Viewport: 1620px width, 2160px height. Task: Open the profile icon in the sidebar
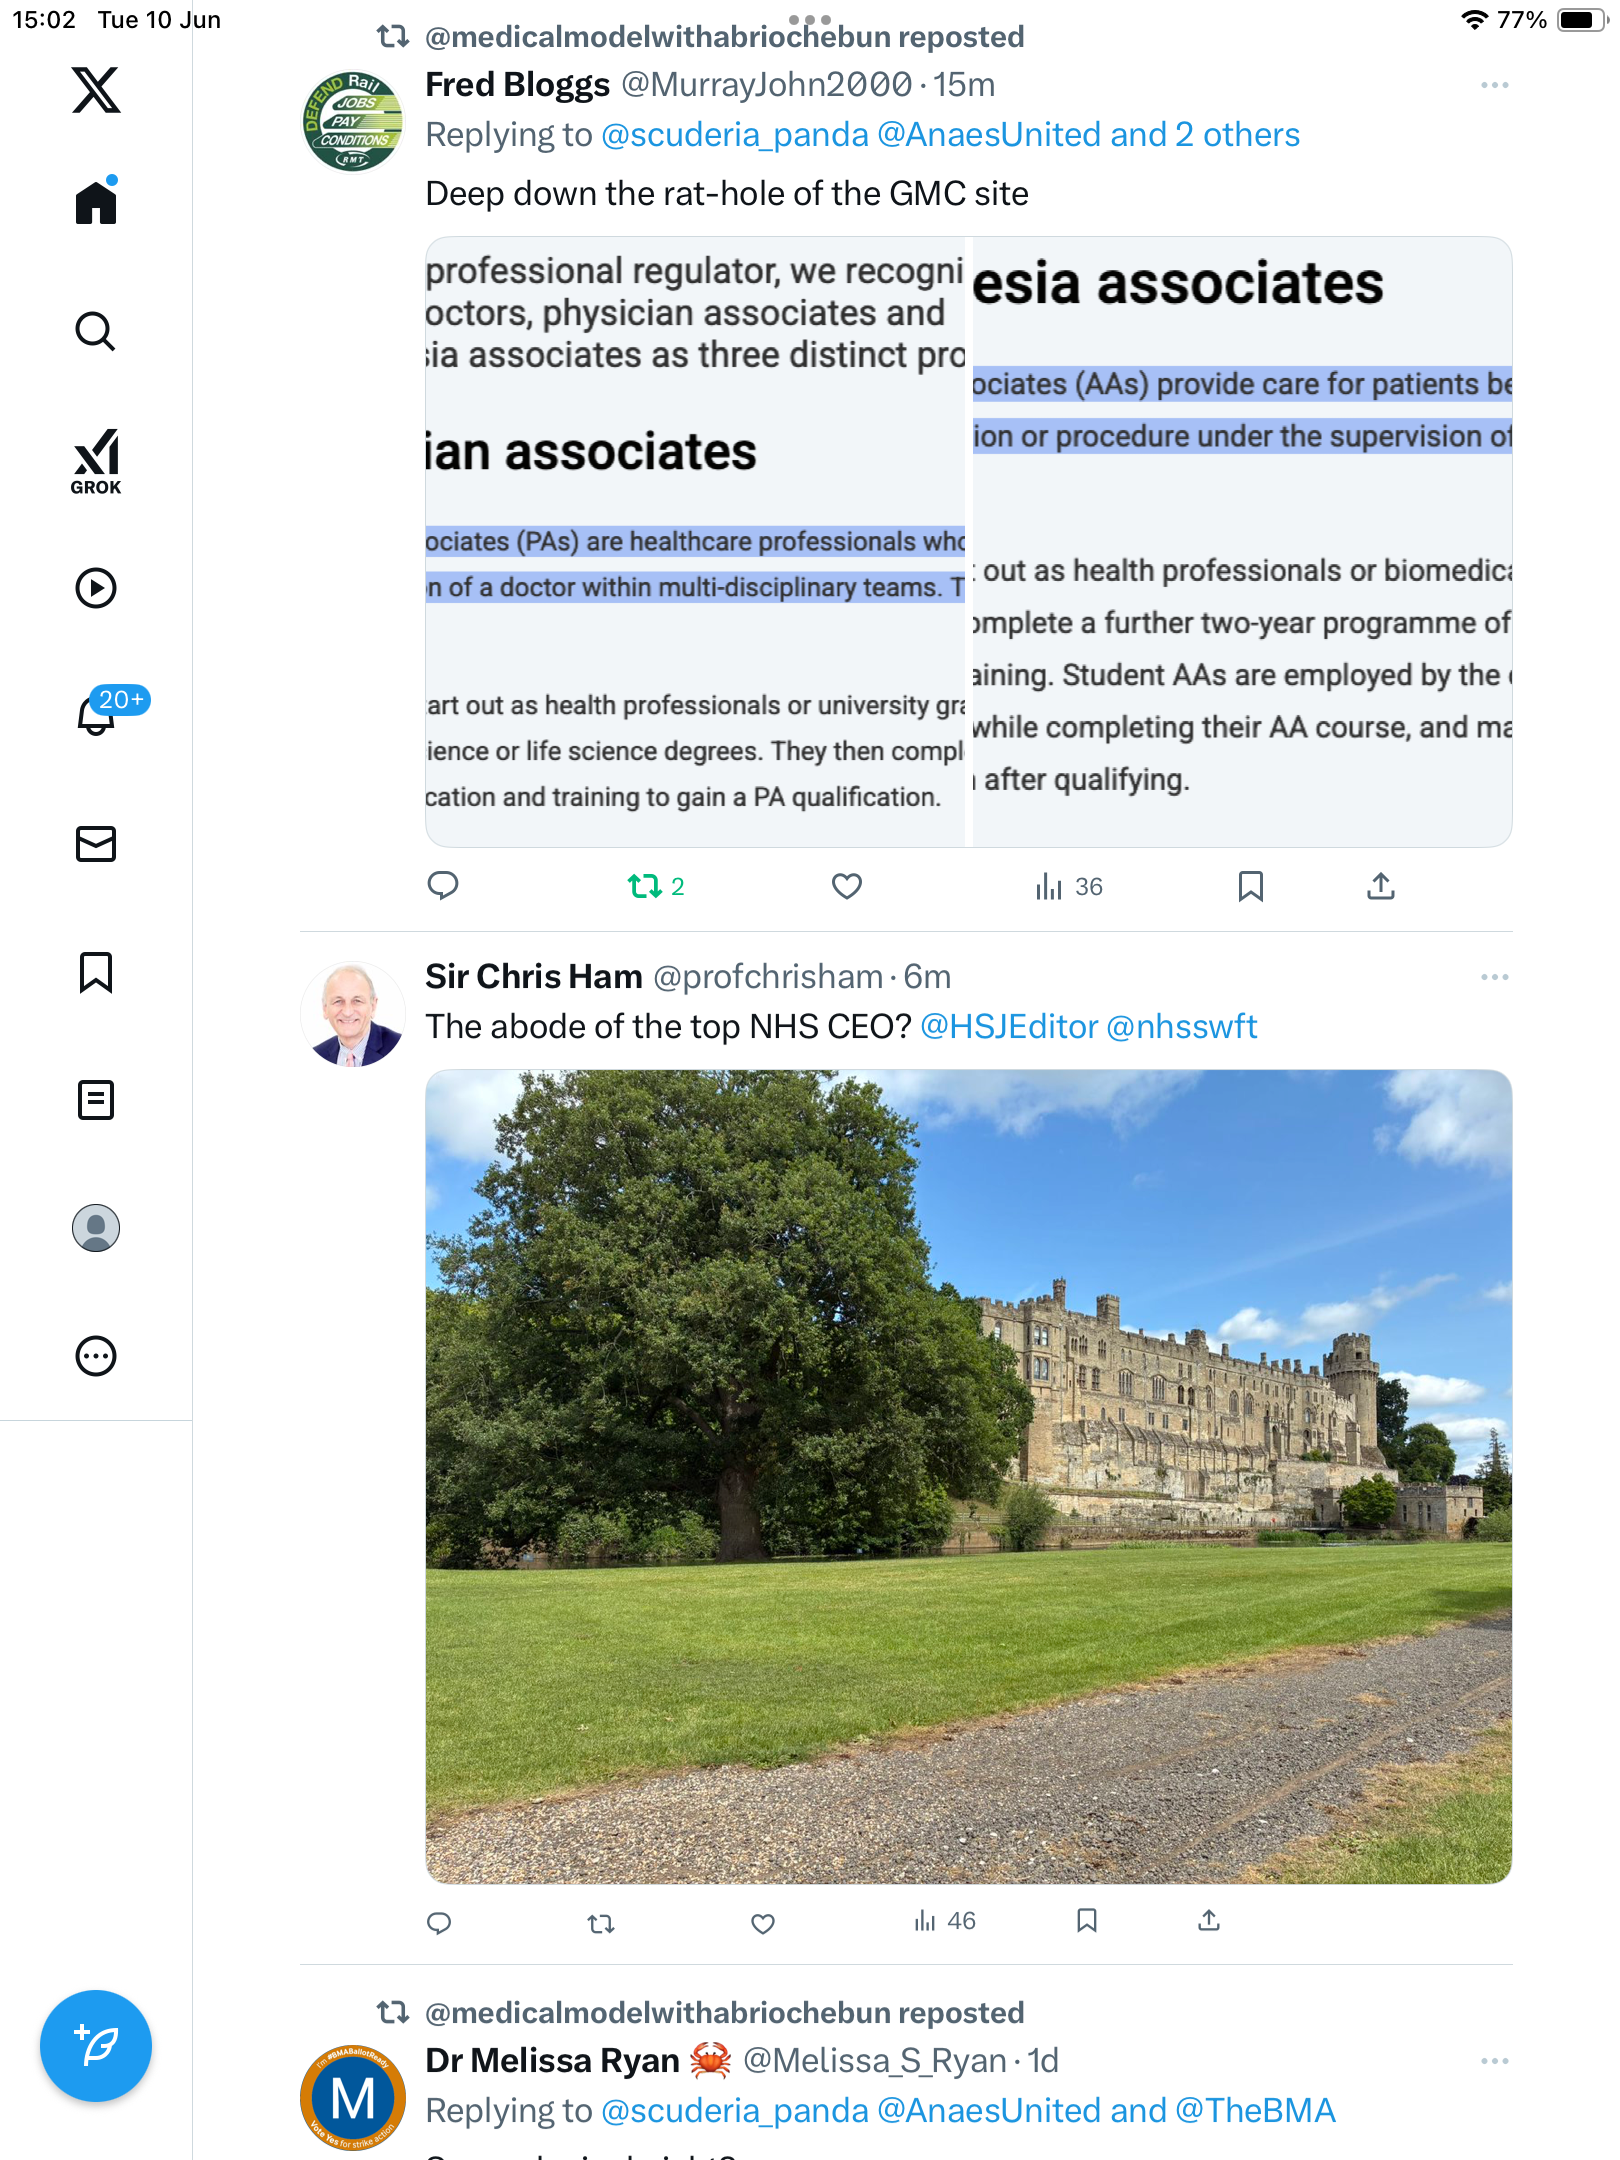tap(96, 1228)
